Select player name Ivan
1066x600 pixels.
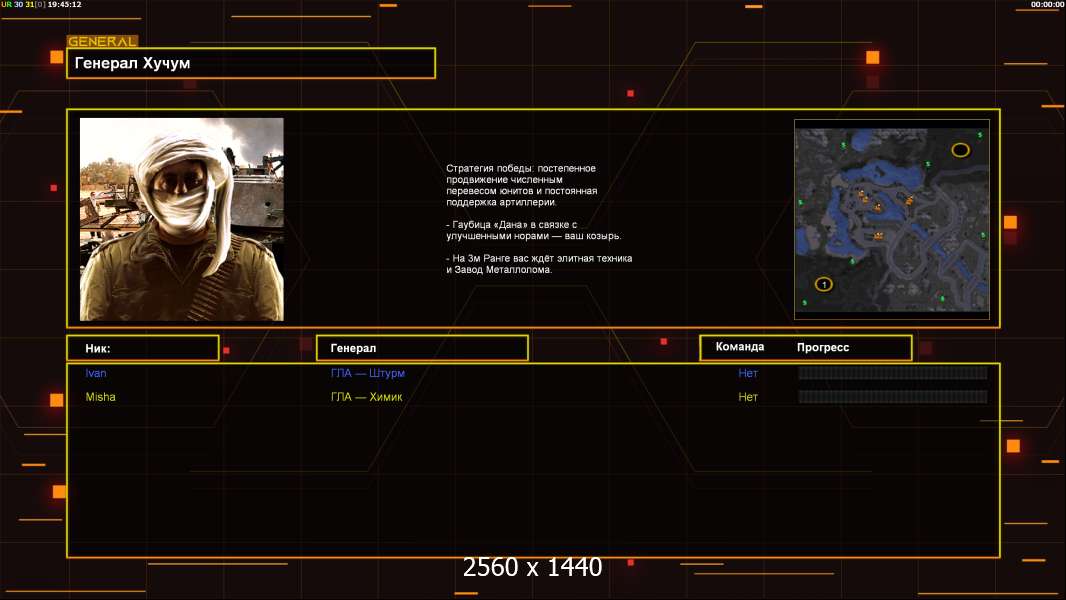[96, 373]
